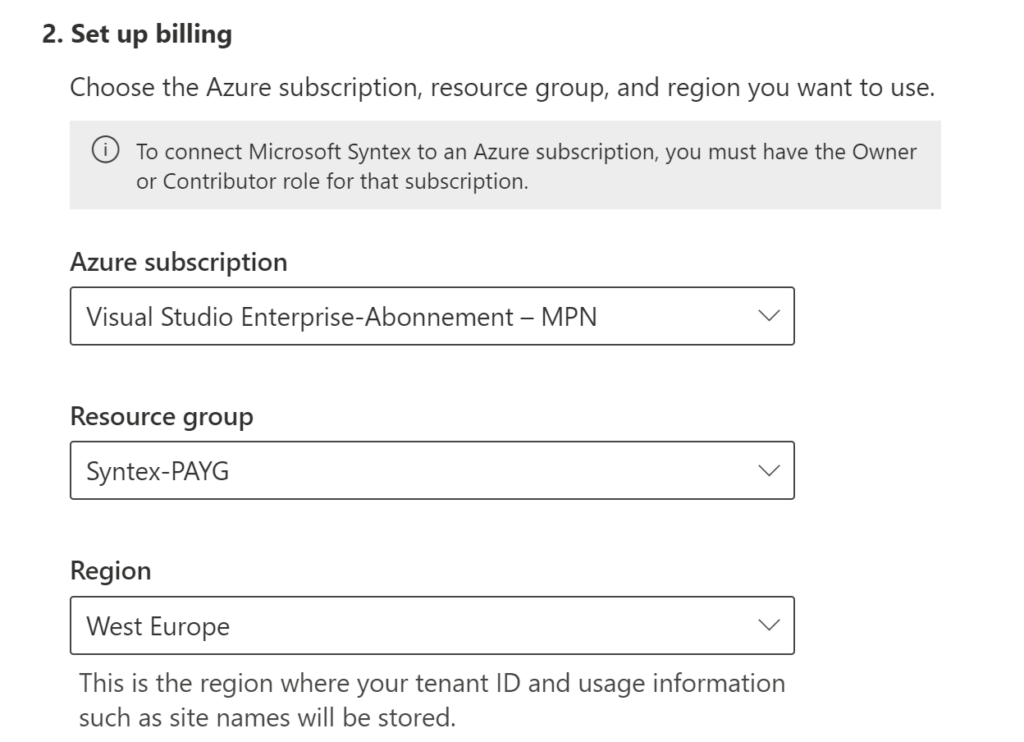This screenshot has height=742, width=1024.
Task: Click the info icon in the gray notice
Action: 105,150
